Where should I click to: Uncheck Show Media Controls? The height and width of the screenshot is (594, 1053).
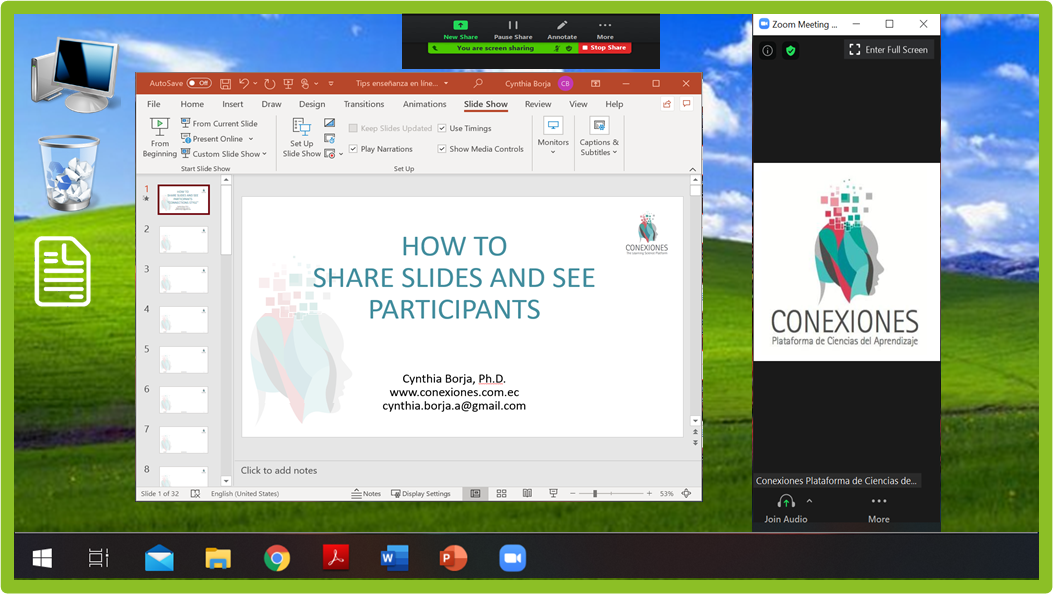pyautogui.click(x=442, y=149)
